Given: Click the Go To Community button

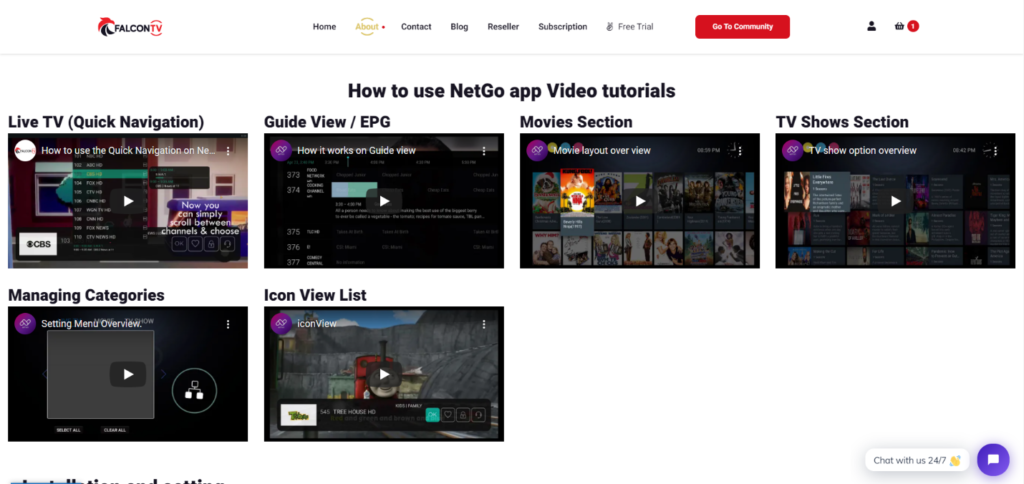Looking at the screenshot, I should [743, 27].
